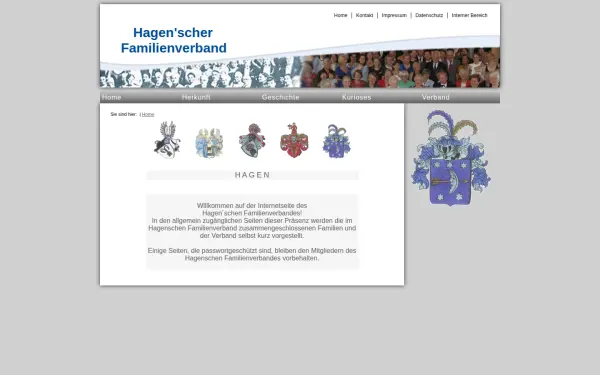Screen dimensions: 600x375
Task: Open the light blue coat of arms
Action: 209,142
